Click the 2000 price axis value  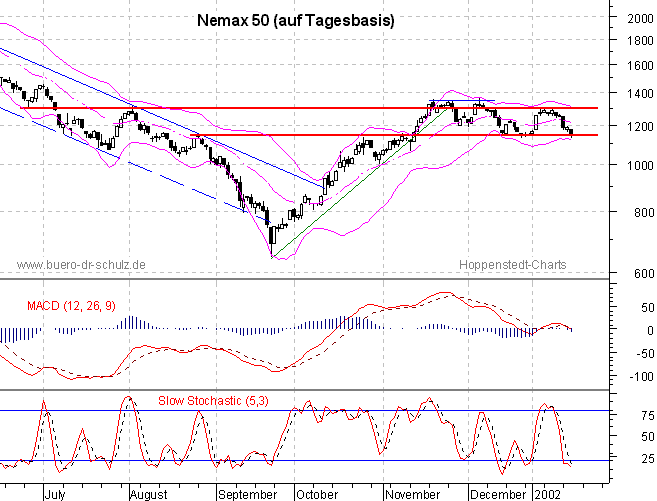(x=640, y=19)
